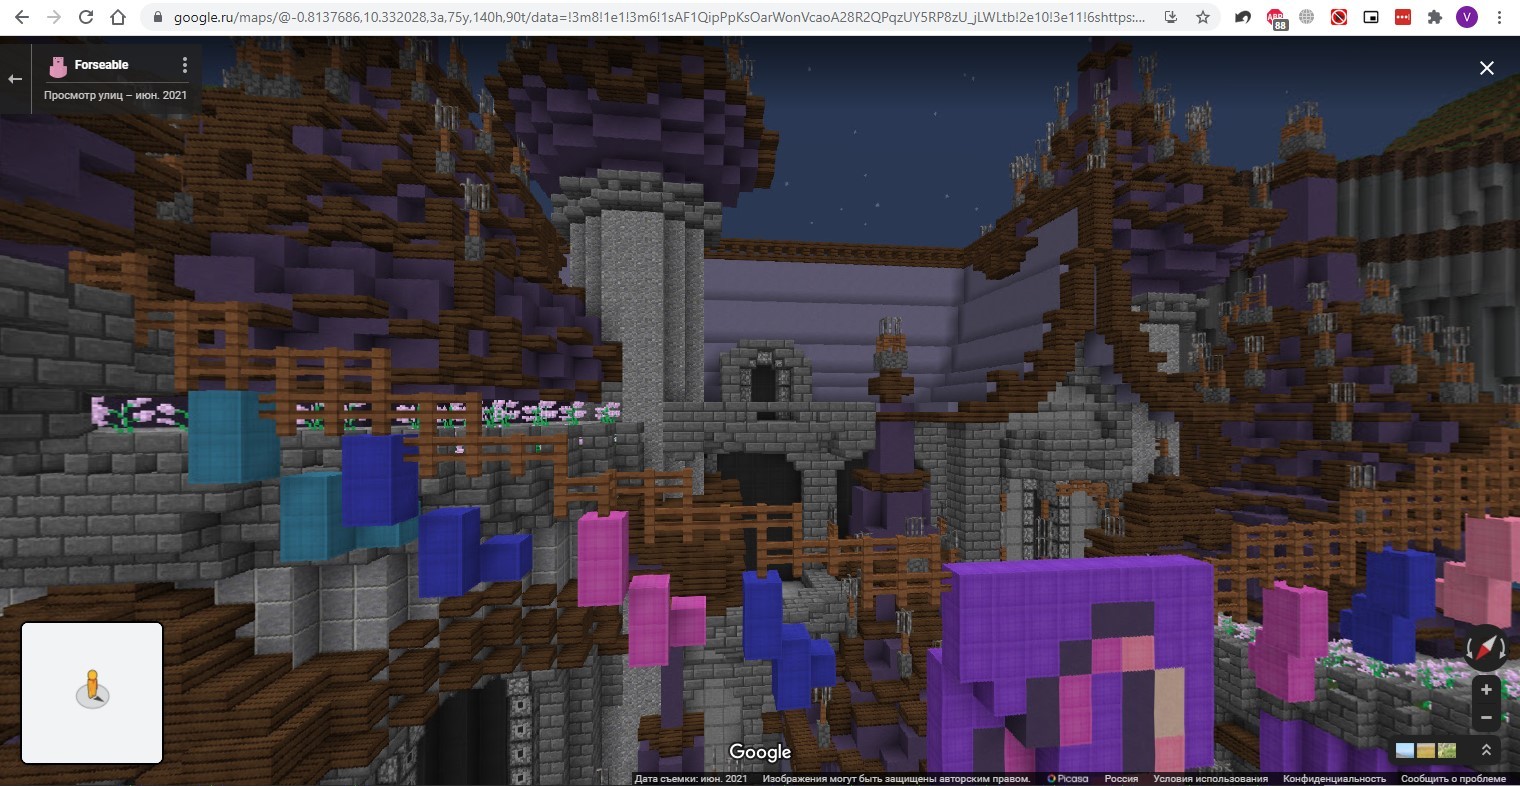Select the green imagery thumbnail
This screenshot has width=1520, height=786.
1447,750
